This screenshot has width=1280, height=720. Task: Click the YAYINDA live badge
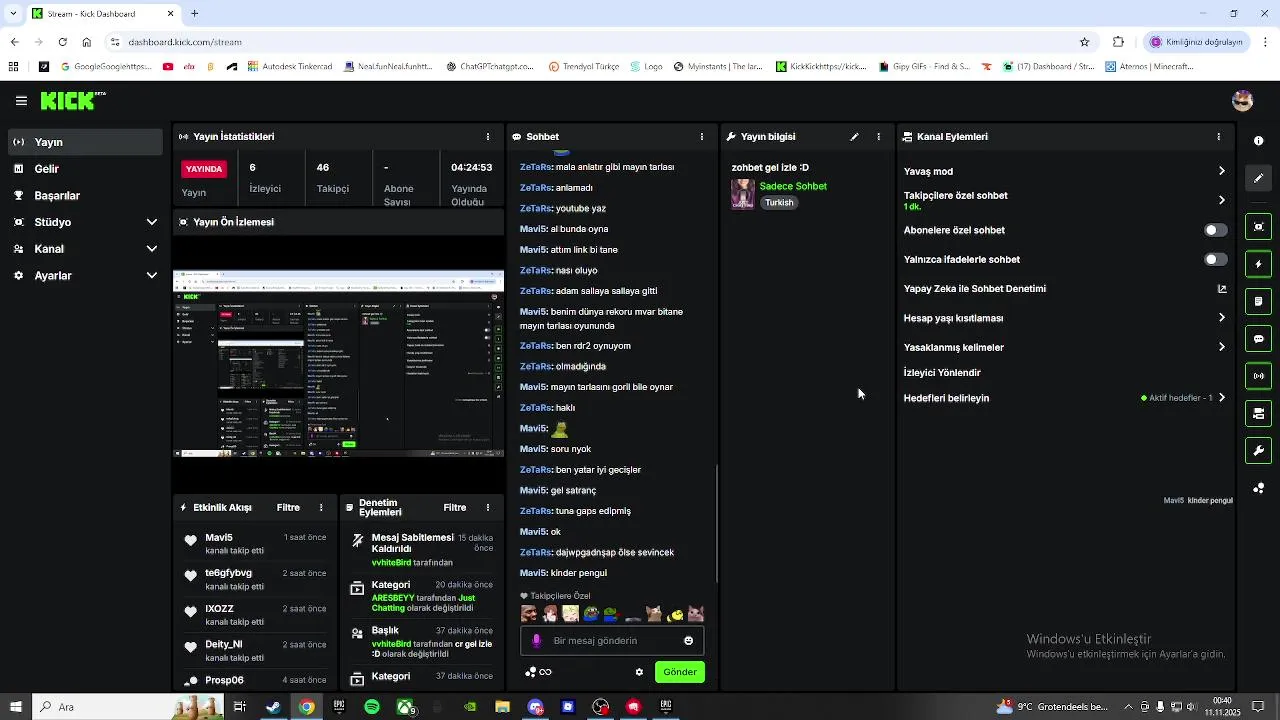pyautogui.click(x=204, y=169)
